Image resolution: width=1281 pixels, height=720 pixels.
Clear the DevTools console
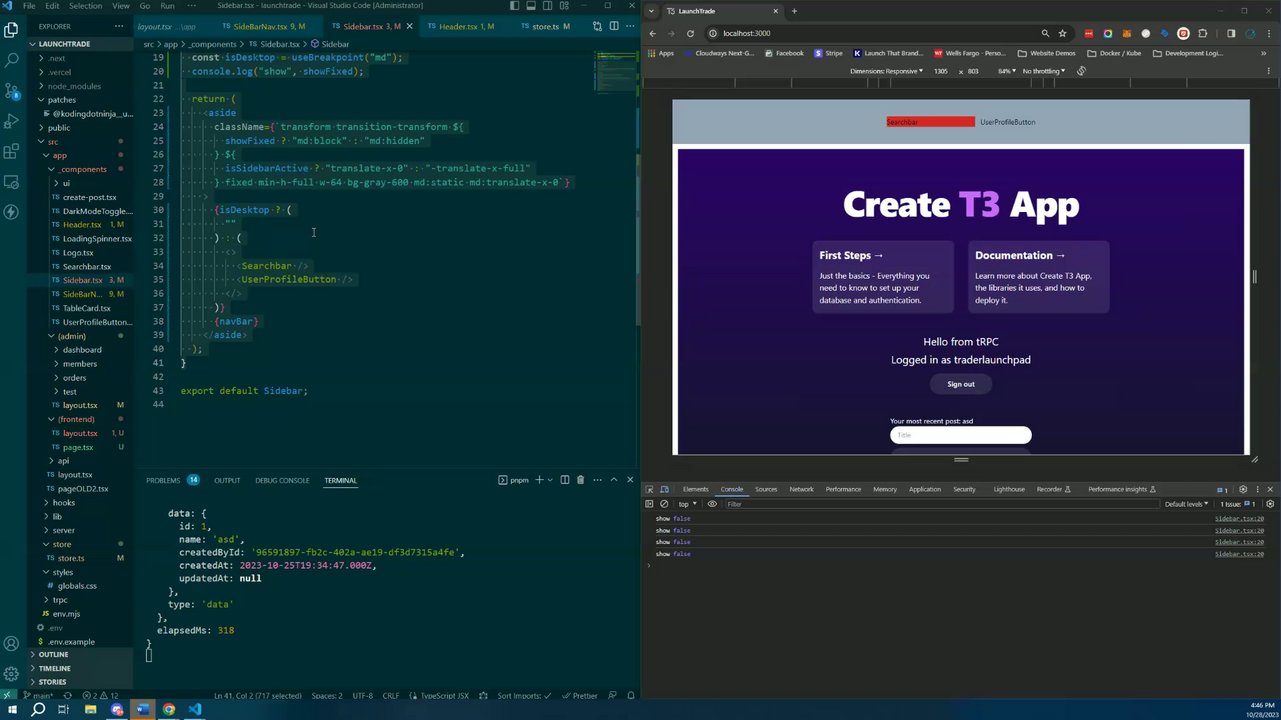(x=664, y=504)
